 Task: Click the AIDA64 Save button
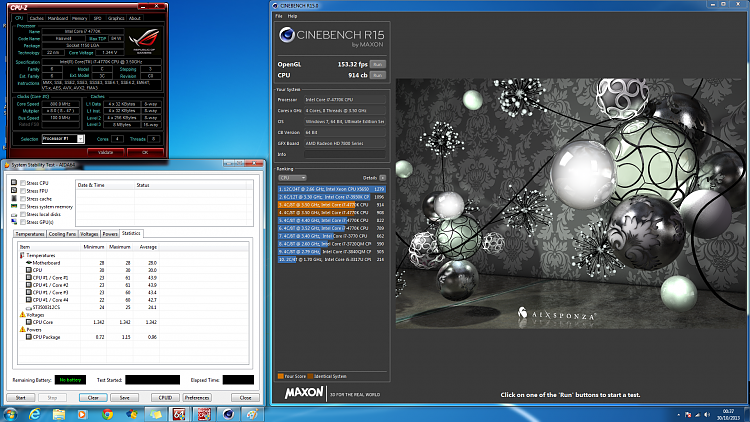point(124,398)
